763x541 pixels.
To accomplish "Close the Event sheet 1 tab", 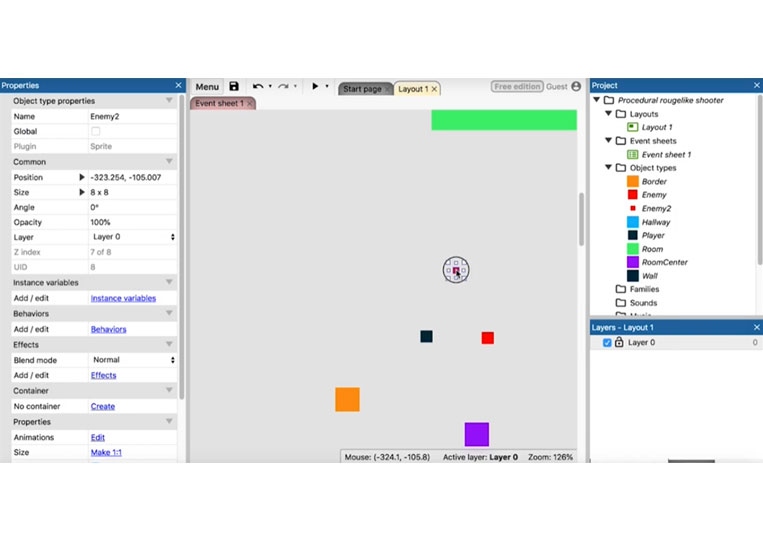I will (250, 104).
